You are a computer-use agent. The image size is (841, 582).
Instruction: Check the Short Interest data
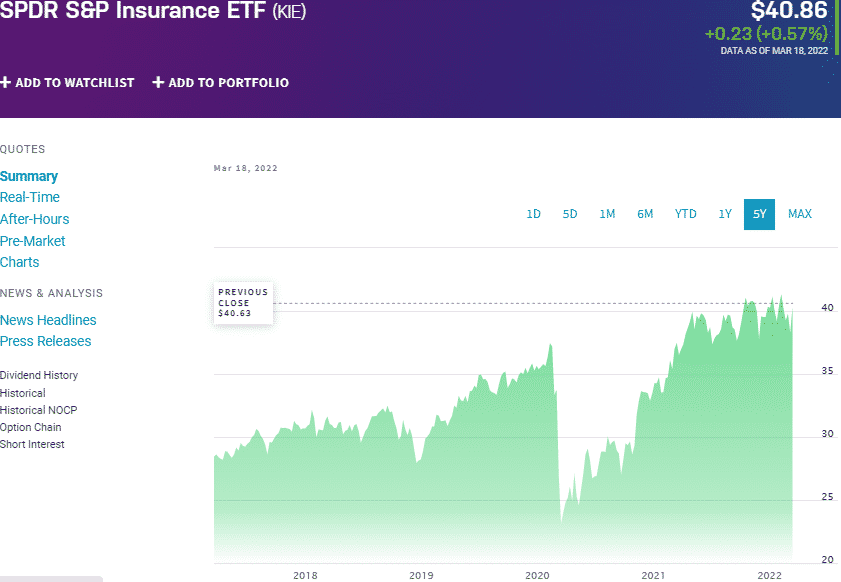coord(32,444)
